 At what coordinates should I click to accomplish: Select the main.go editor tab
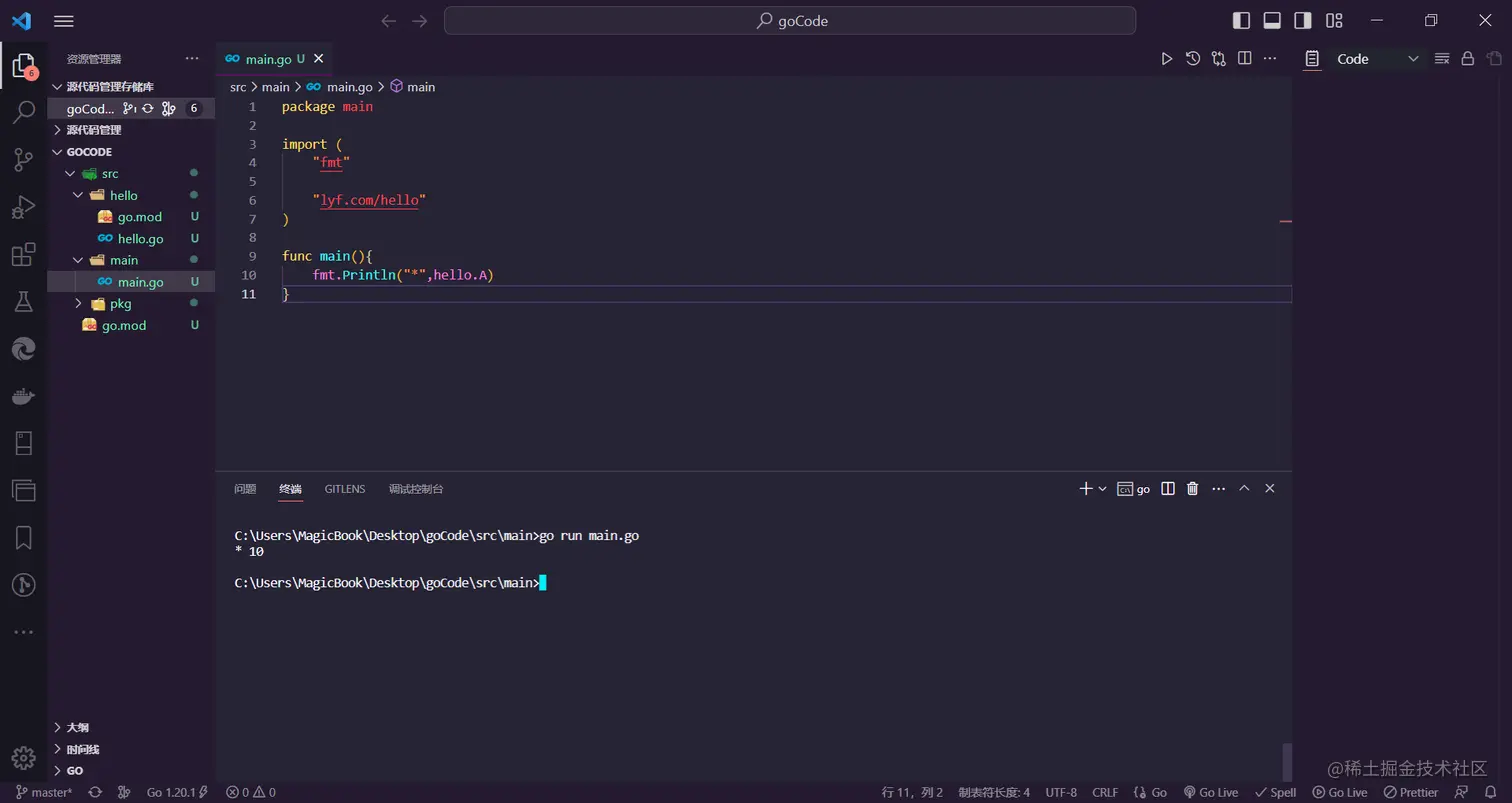[x=273, y=59]
